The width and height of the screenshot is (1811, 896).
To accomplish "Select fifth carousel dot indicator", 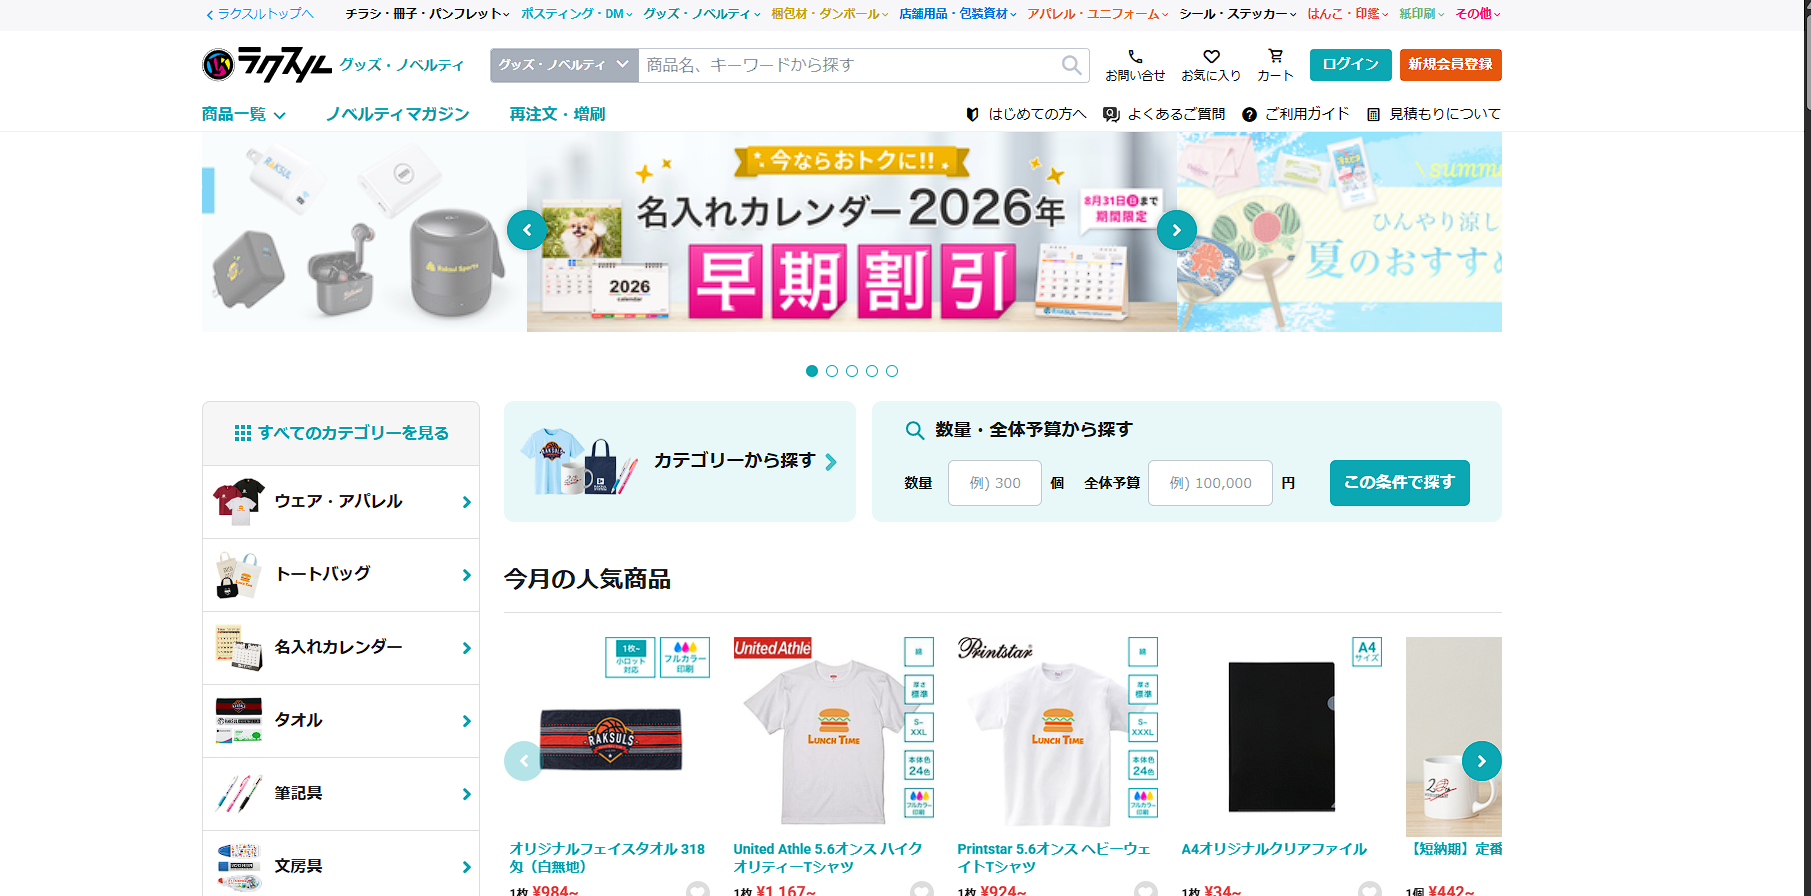I will pos(892,371).
